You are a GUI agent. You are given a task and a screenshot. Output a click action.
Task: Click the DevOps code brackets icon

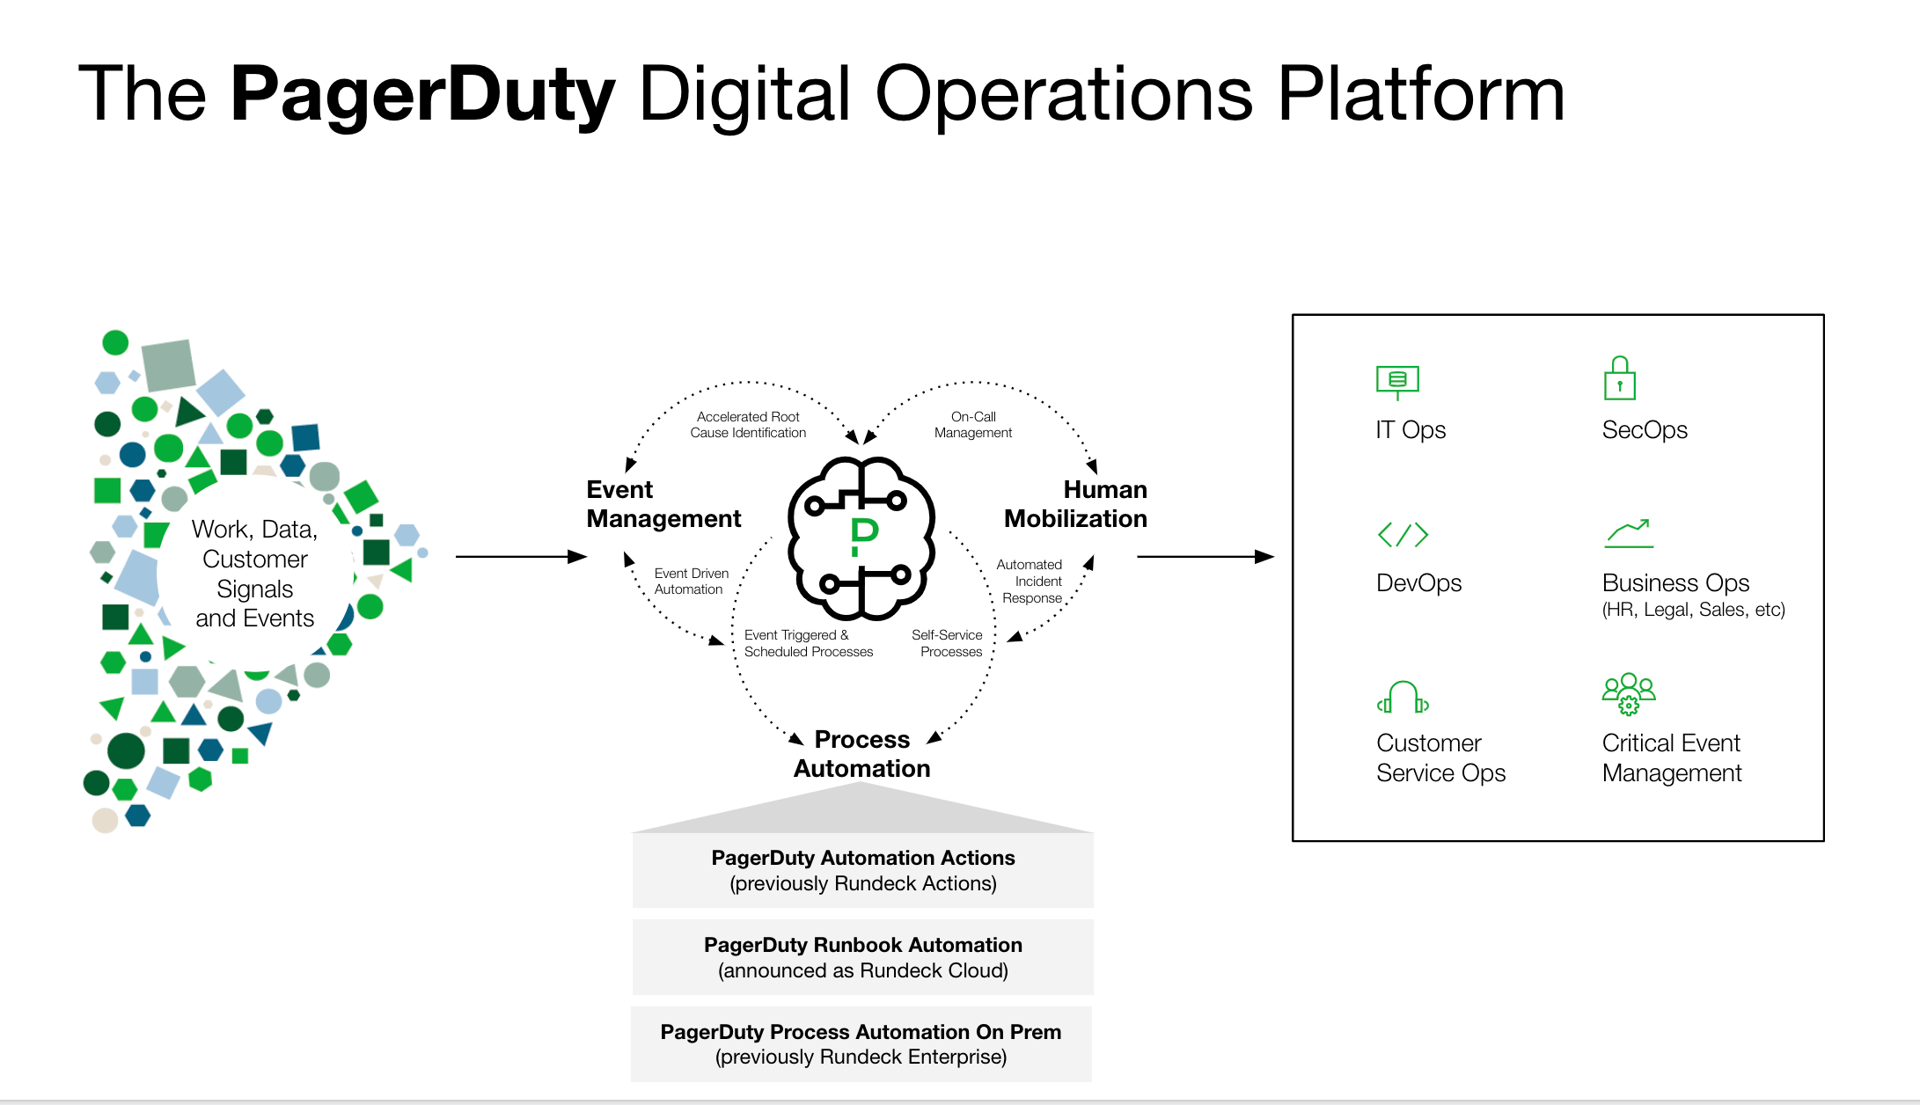(x=1402, y=535)
